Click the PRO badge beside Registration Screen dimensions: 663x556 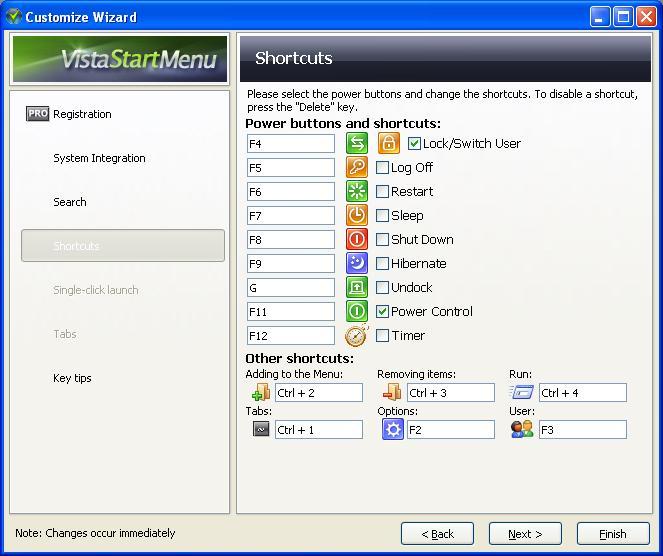(x=37, y=114)
